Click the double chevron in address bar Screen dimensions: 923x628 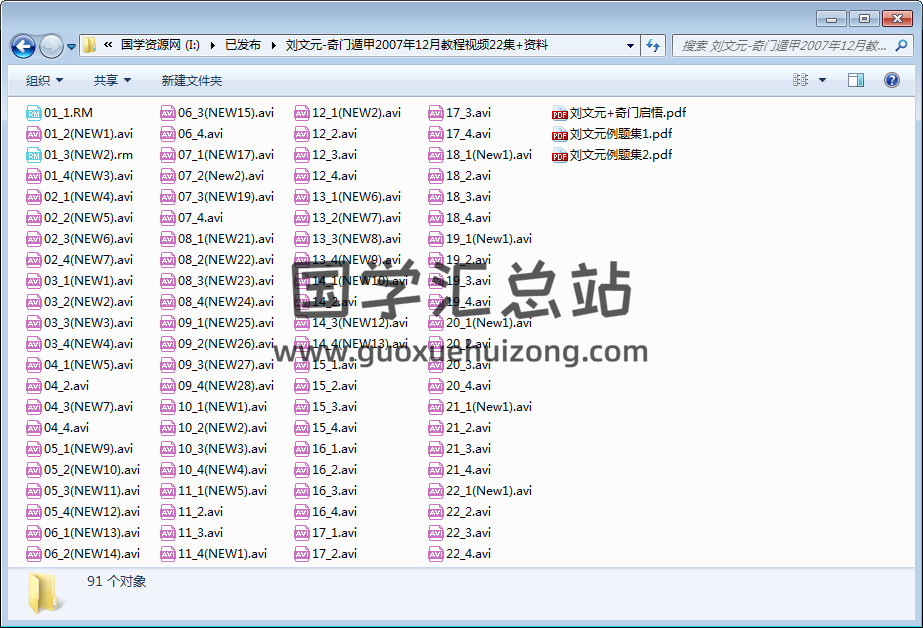tap(108, 45)
